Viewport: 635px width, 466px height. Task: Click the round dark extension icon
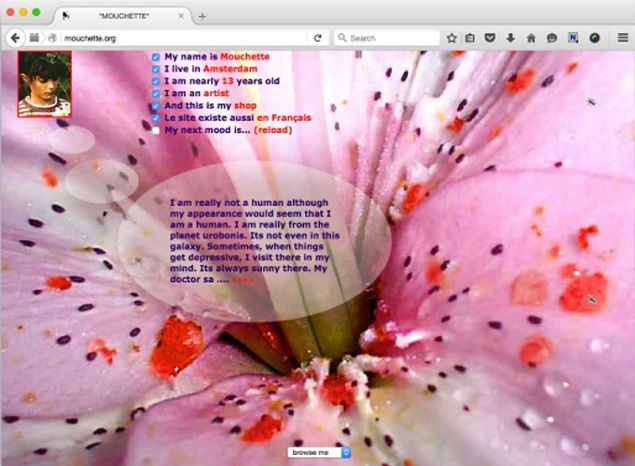595,38
